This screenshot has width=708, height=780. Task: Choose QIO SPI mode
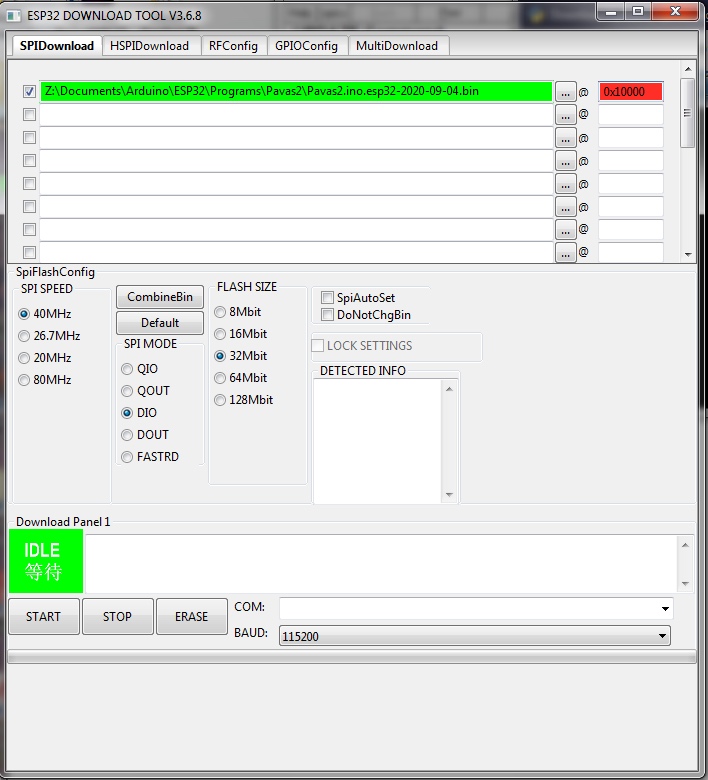tap(127, 369)
